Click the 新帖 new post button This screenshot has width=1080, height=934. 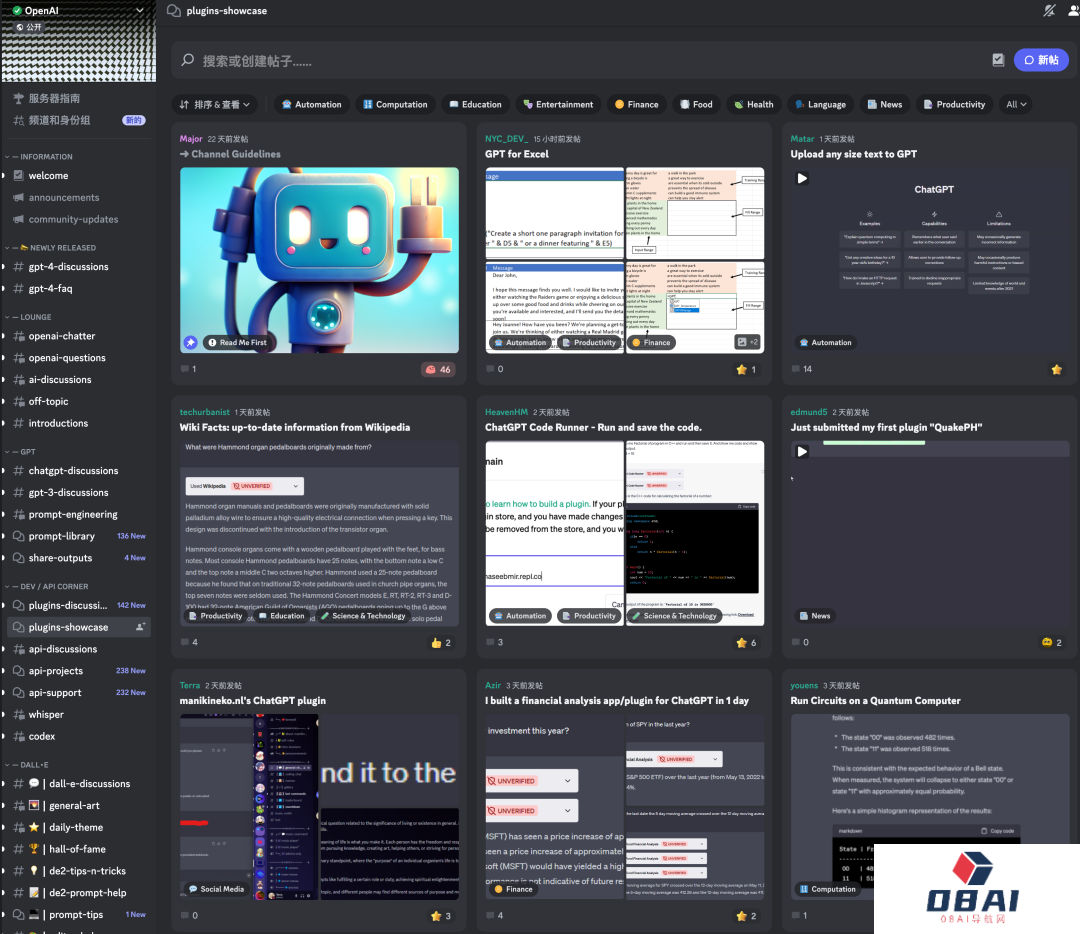[x=1040, y=60]
